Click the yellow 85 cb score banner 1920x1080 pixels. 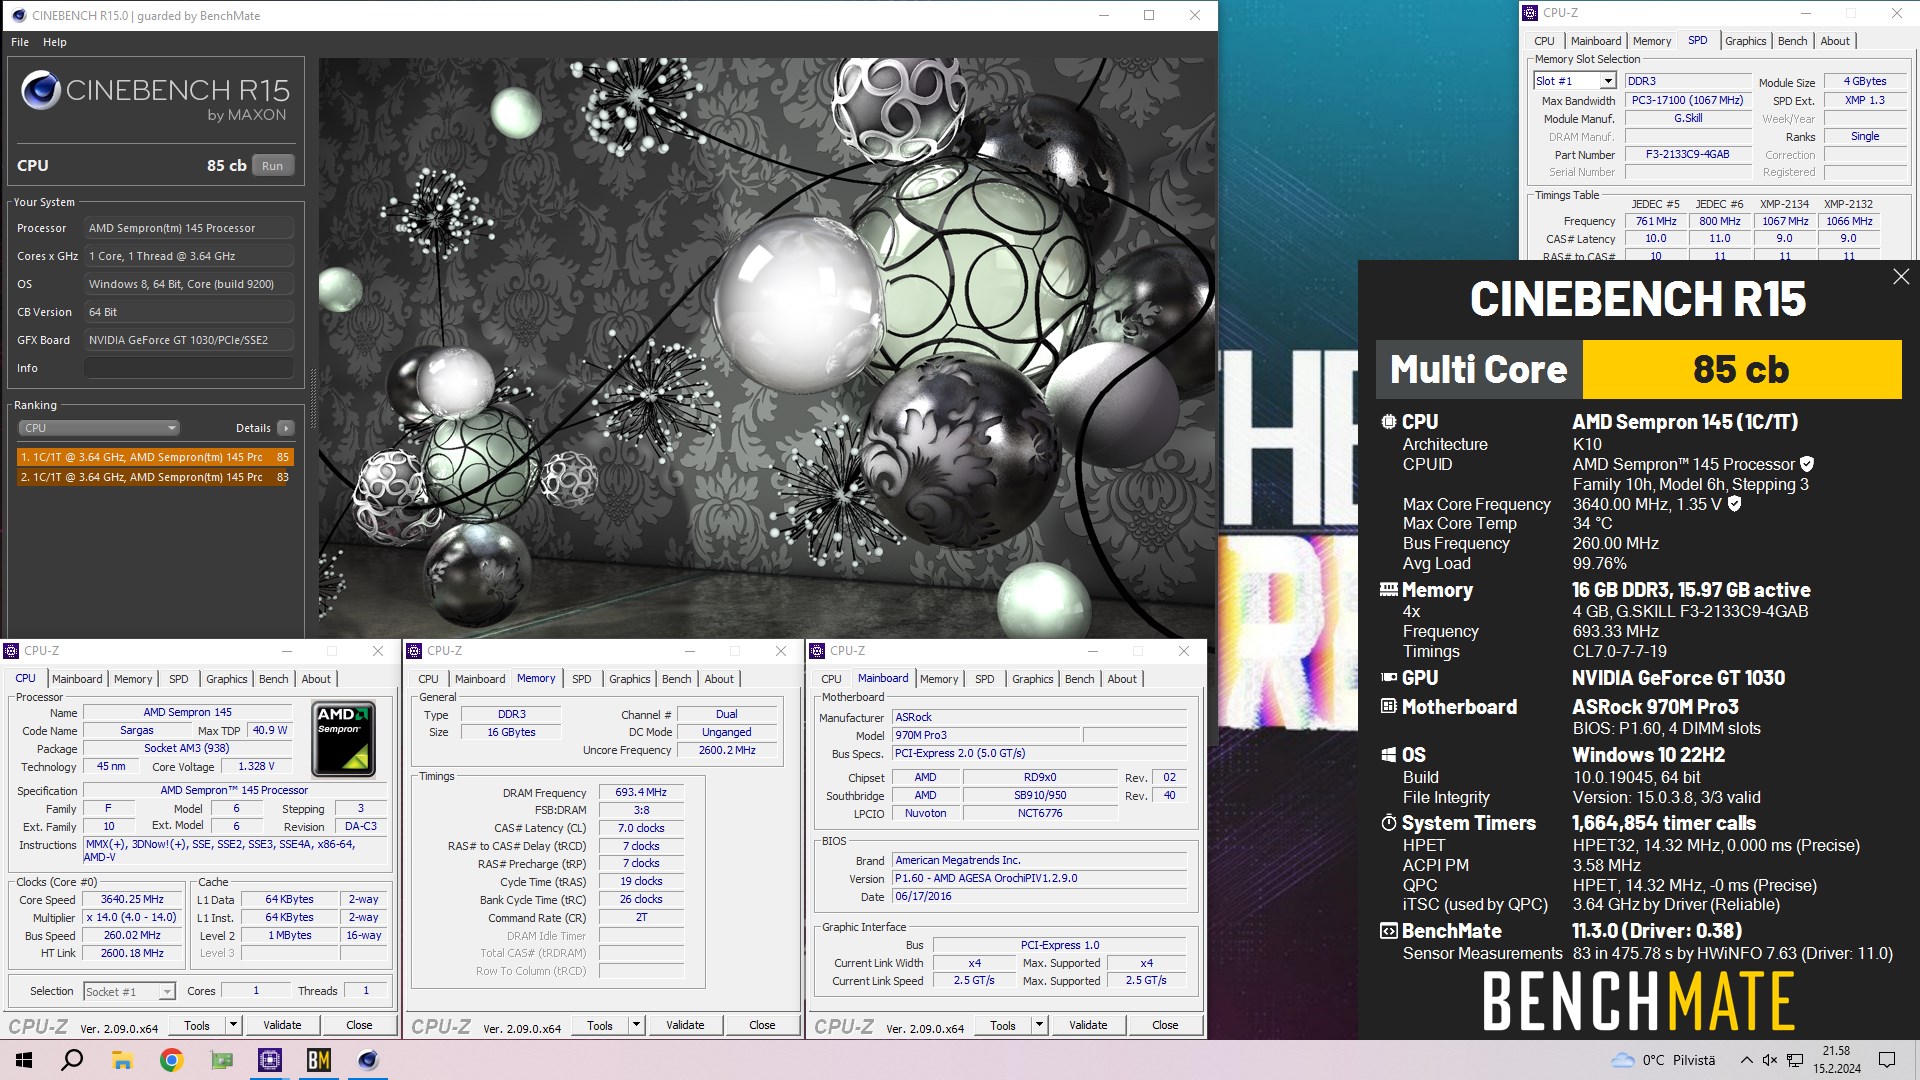point(1741,369)
